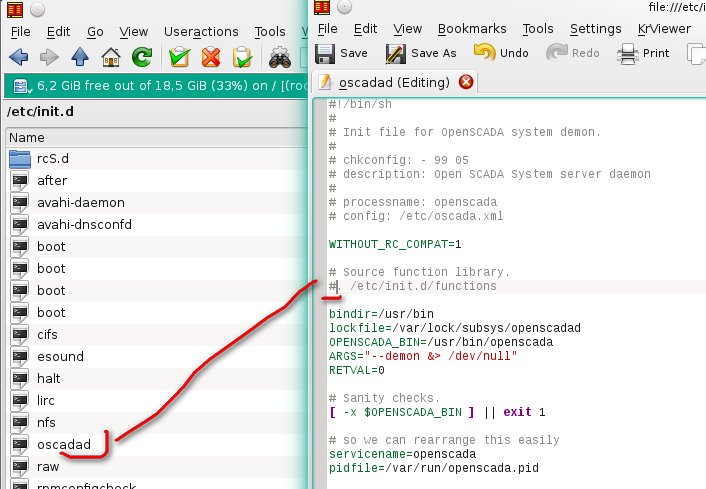The width and height of the screenshot is (706, 489).
Task: Undo the last edit
Action: point(501,53)
